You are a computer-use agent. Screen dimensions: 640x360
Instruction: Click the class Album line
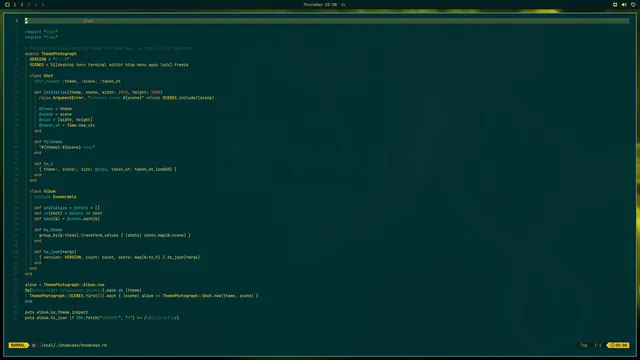pos(42,191)
